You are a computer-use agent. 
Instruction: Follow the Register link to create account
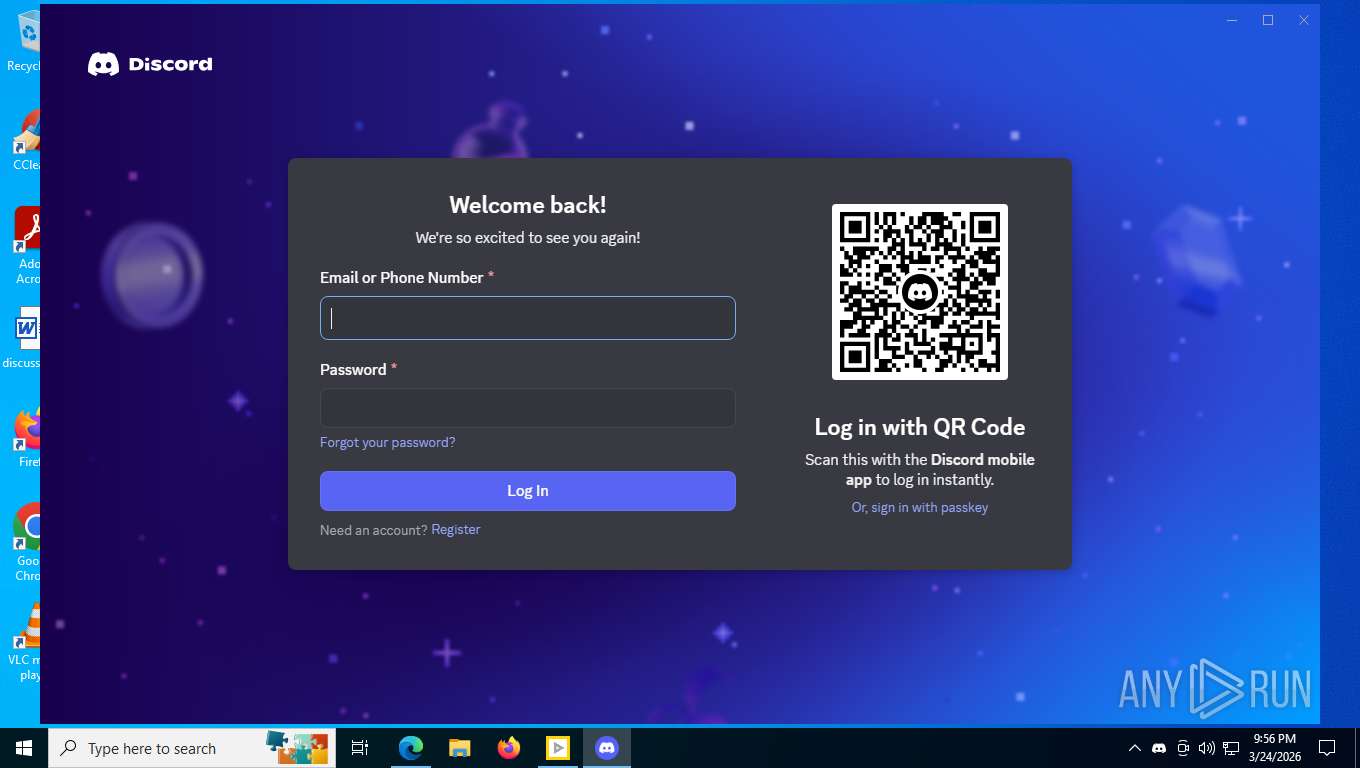coord(456,529)
